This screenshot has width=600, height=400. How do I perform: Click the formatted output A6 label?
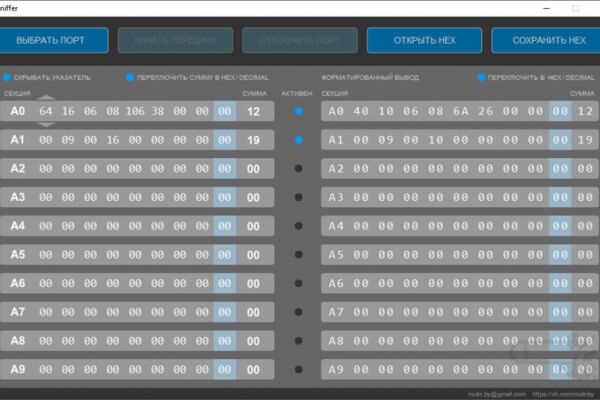336,283
